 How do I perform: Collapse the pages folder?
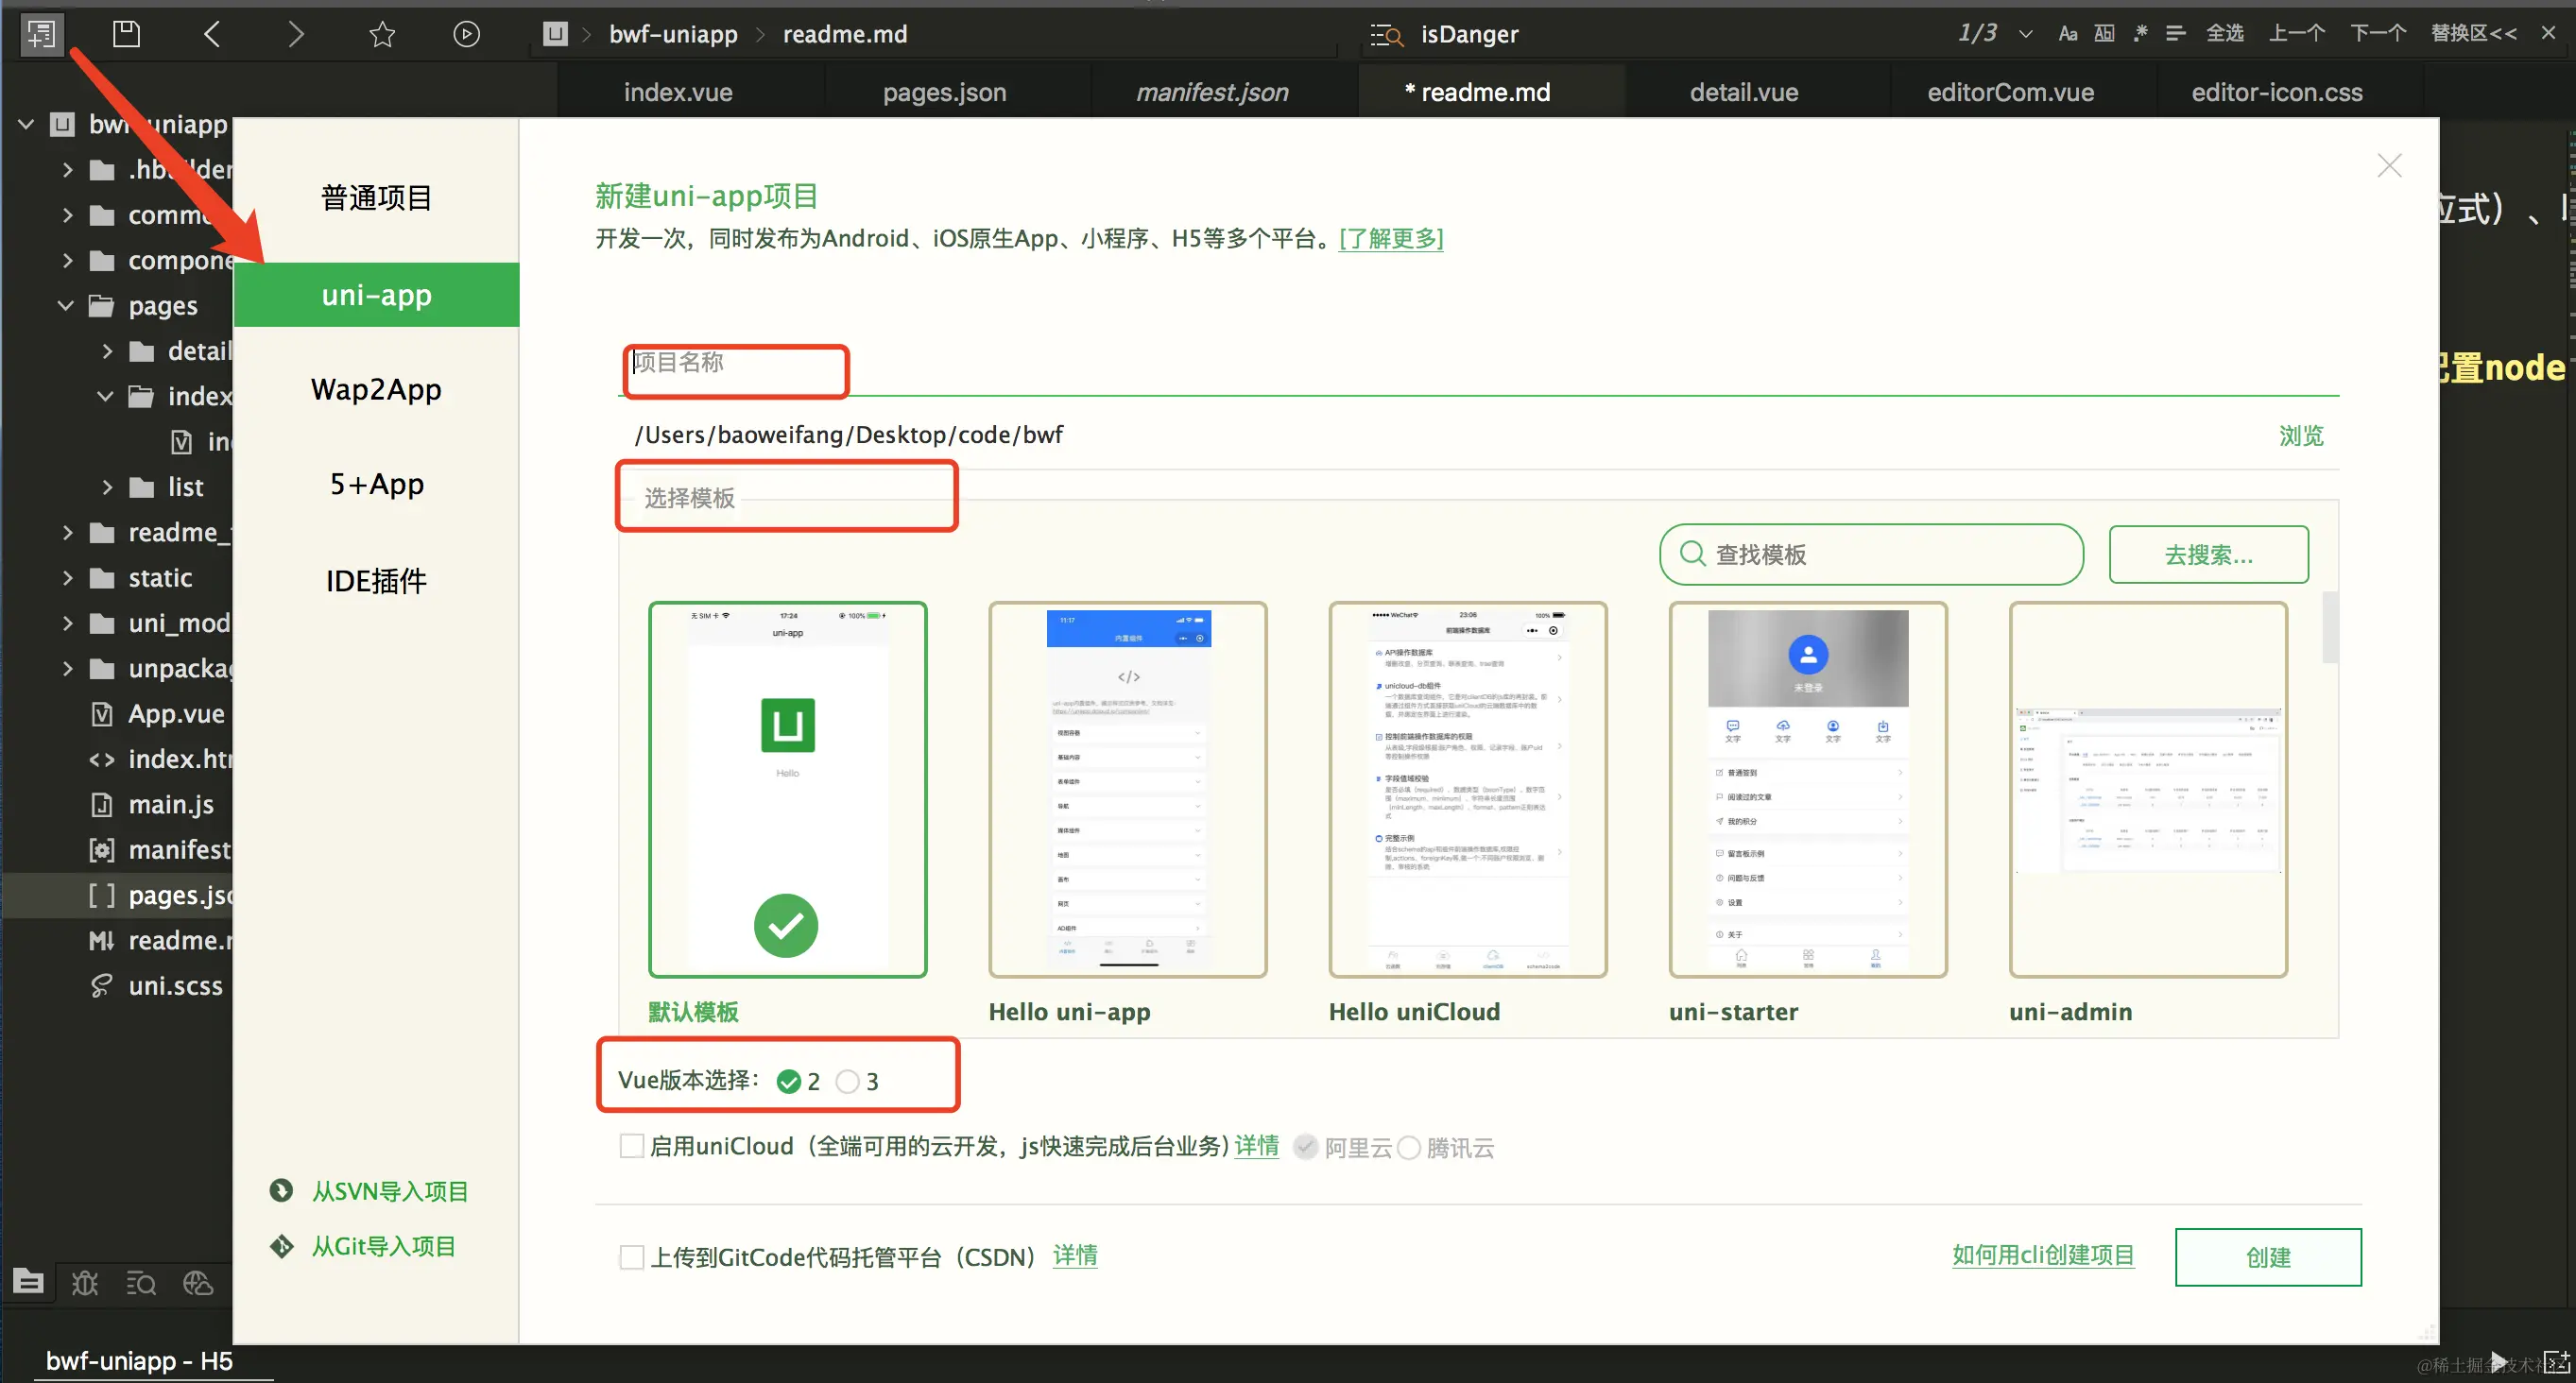(66, 305)
